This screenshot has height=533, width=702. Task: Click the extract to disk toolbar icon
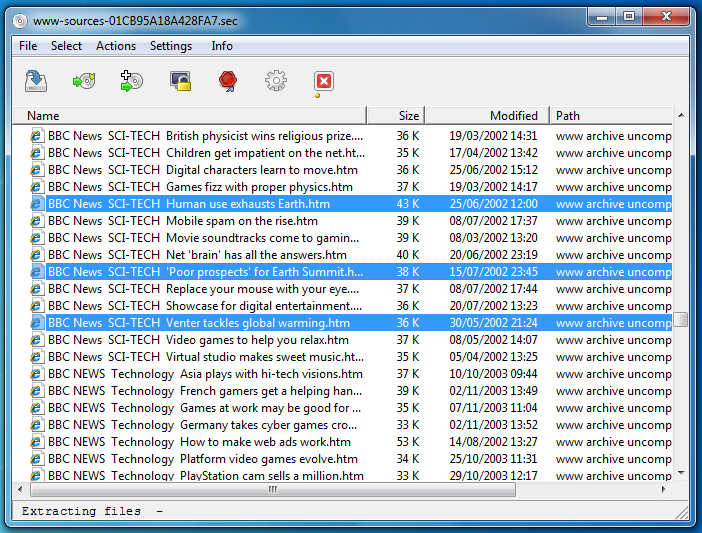pos(36,81)
